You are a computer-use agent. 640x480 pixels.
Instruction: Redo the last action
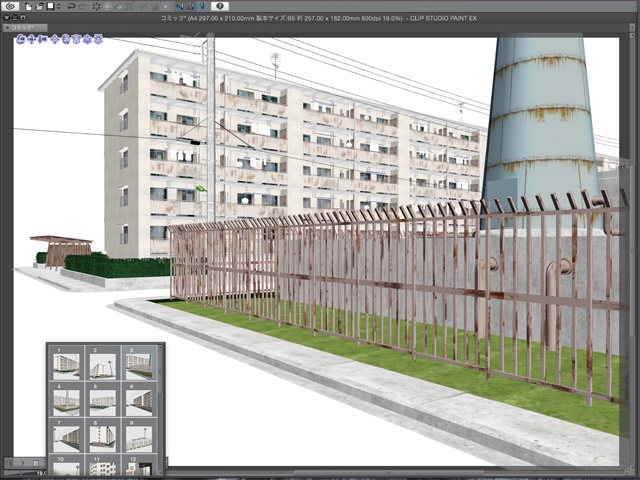[82, 7]
